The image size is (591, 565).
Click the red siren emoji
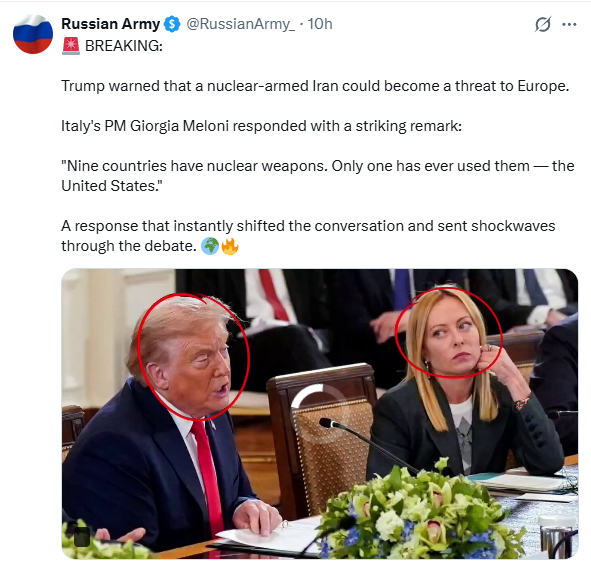(x=70, y=46)
